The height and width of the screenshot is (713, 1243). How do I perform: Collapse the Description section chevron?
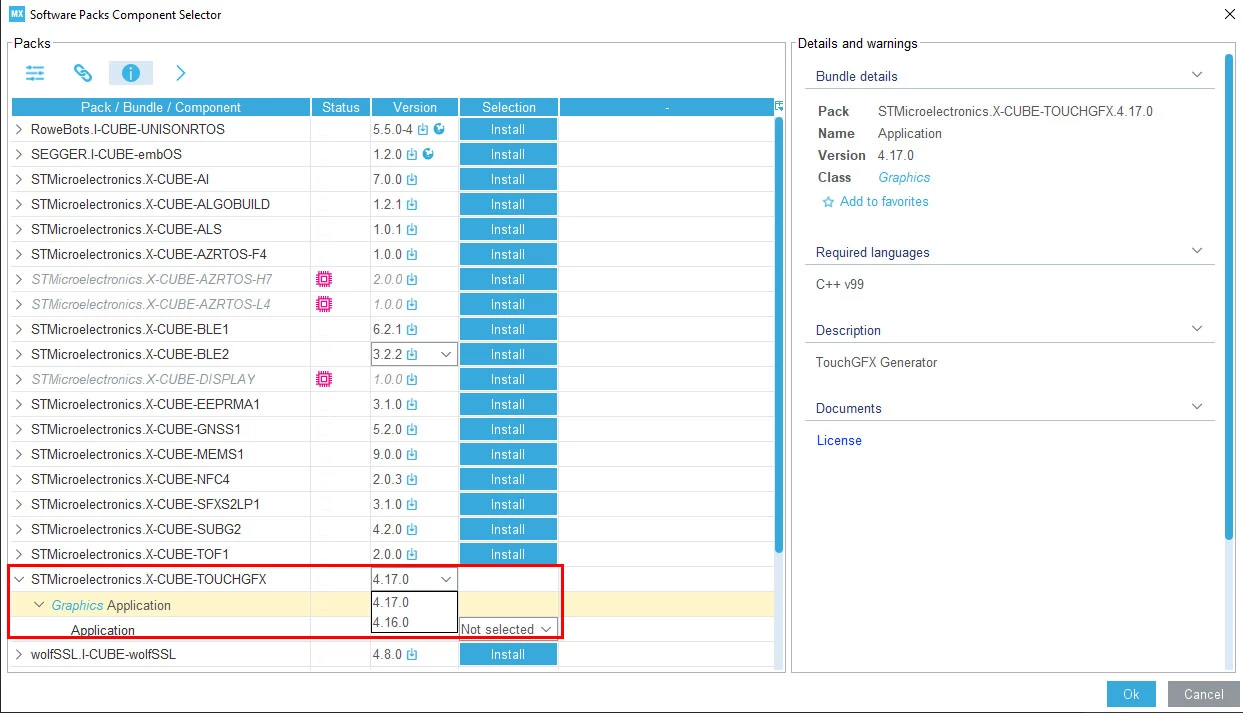click(x=1197, y=329)
